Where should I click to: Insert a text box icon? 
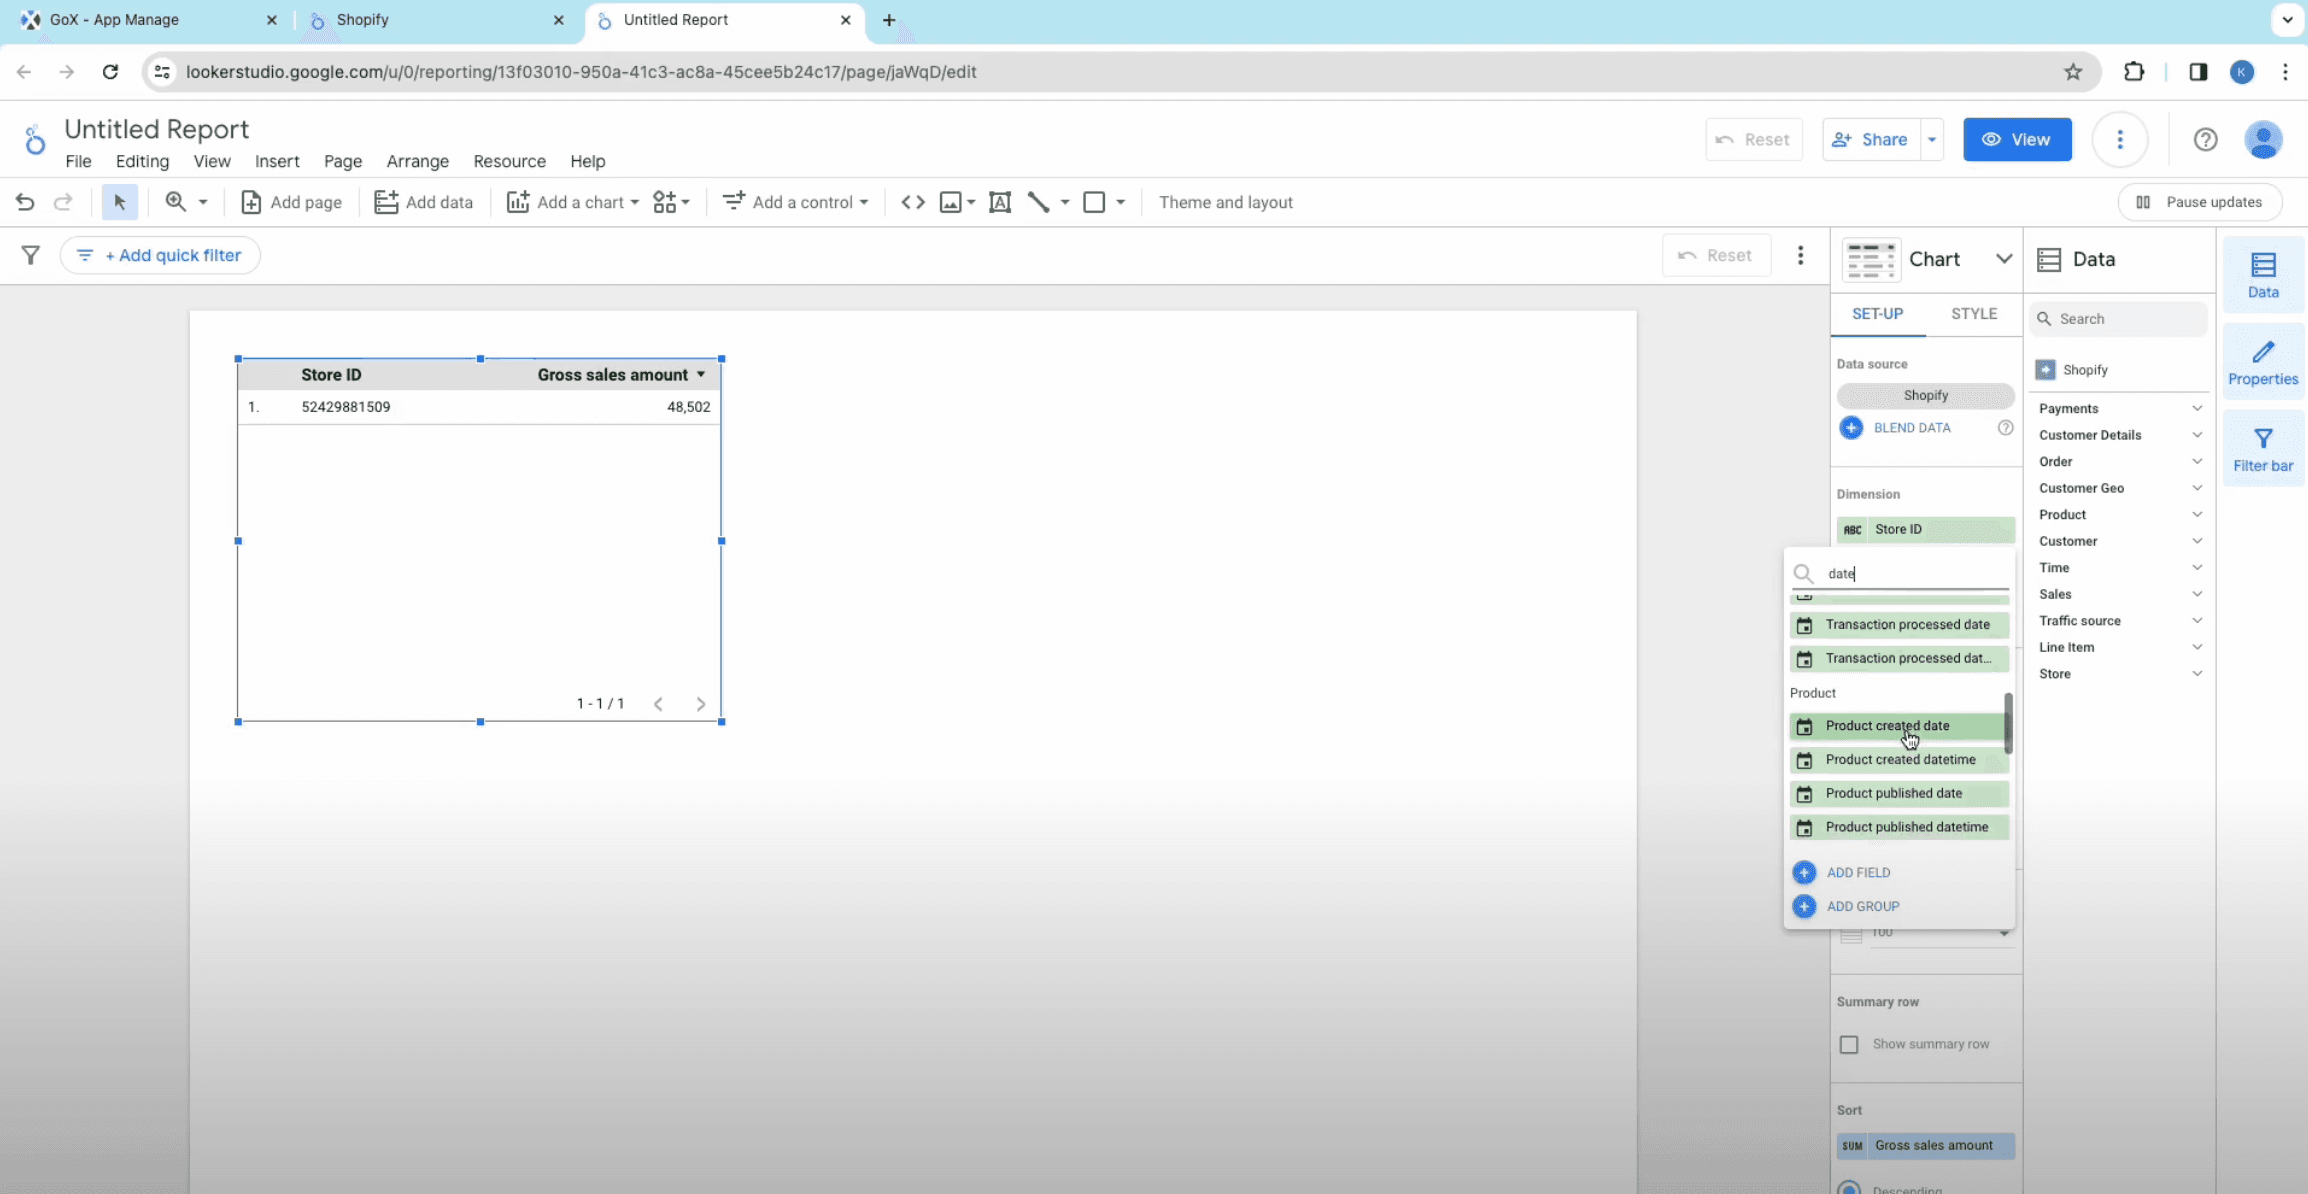[999, 202]
